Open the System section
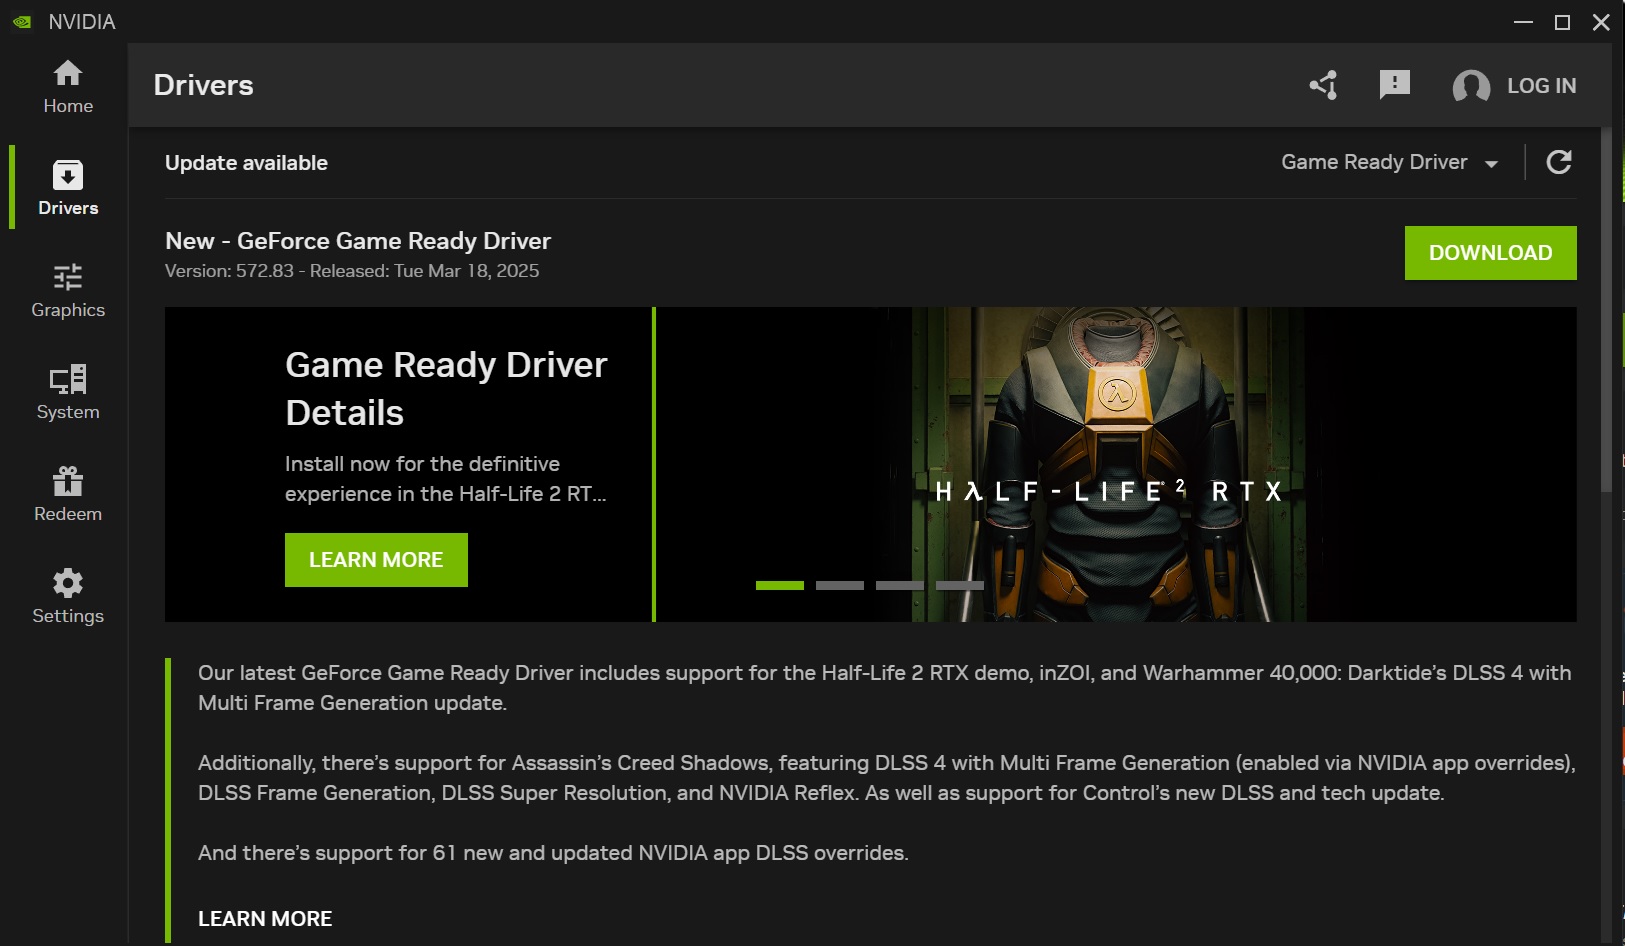Viewport: 1625px width, 946px height. (67, 393)
